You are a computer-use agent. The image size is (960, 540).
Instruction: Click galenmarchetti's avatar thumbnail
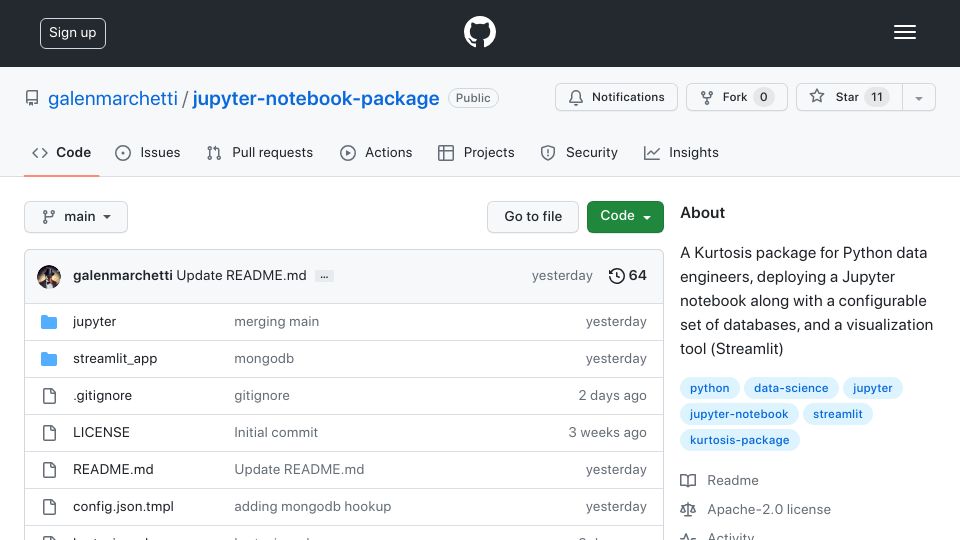pyautogui.click(x=49, y=276)
